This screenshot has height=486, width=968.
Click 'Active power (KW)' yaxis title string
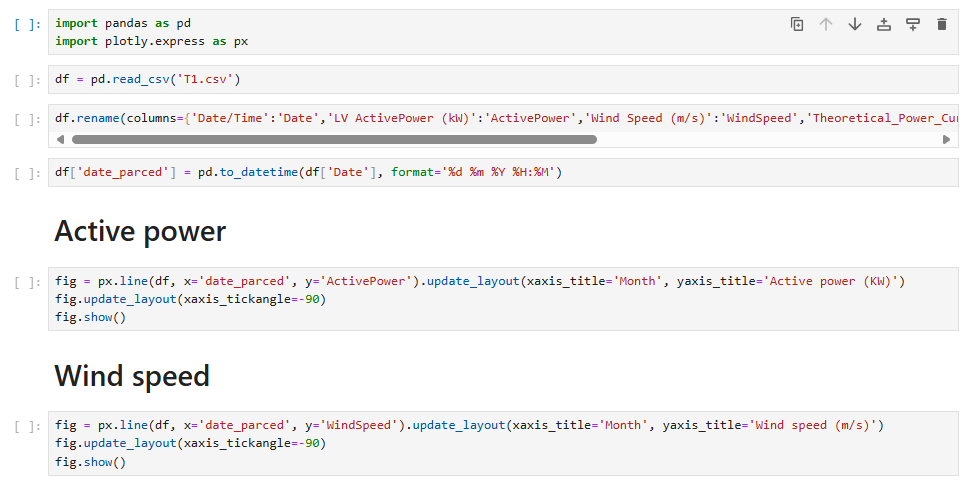click(x=831, y=281)
